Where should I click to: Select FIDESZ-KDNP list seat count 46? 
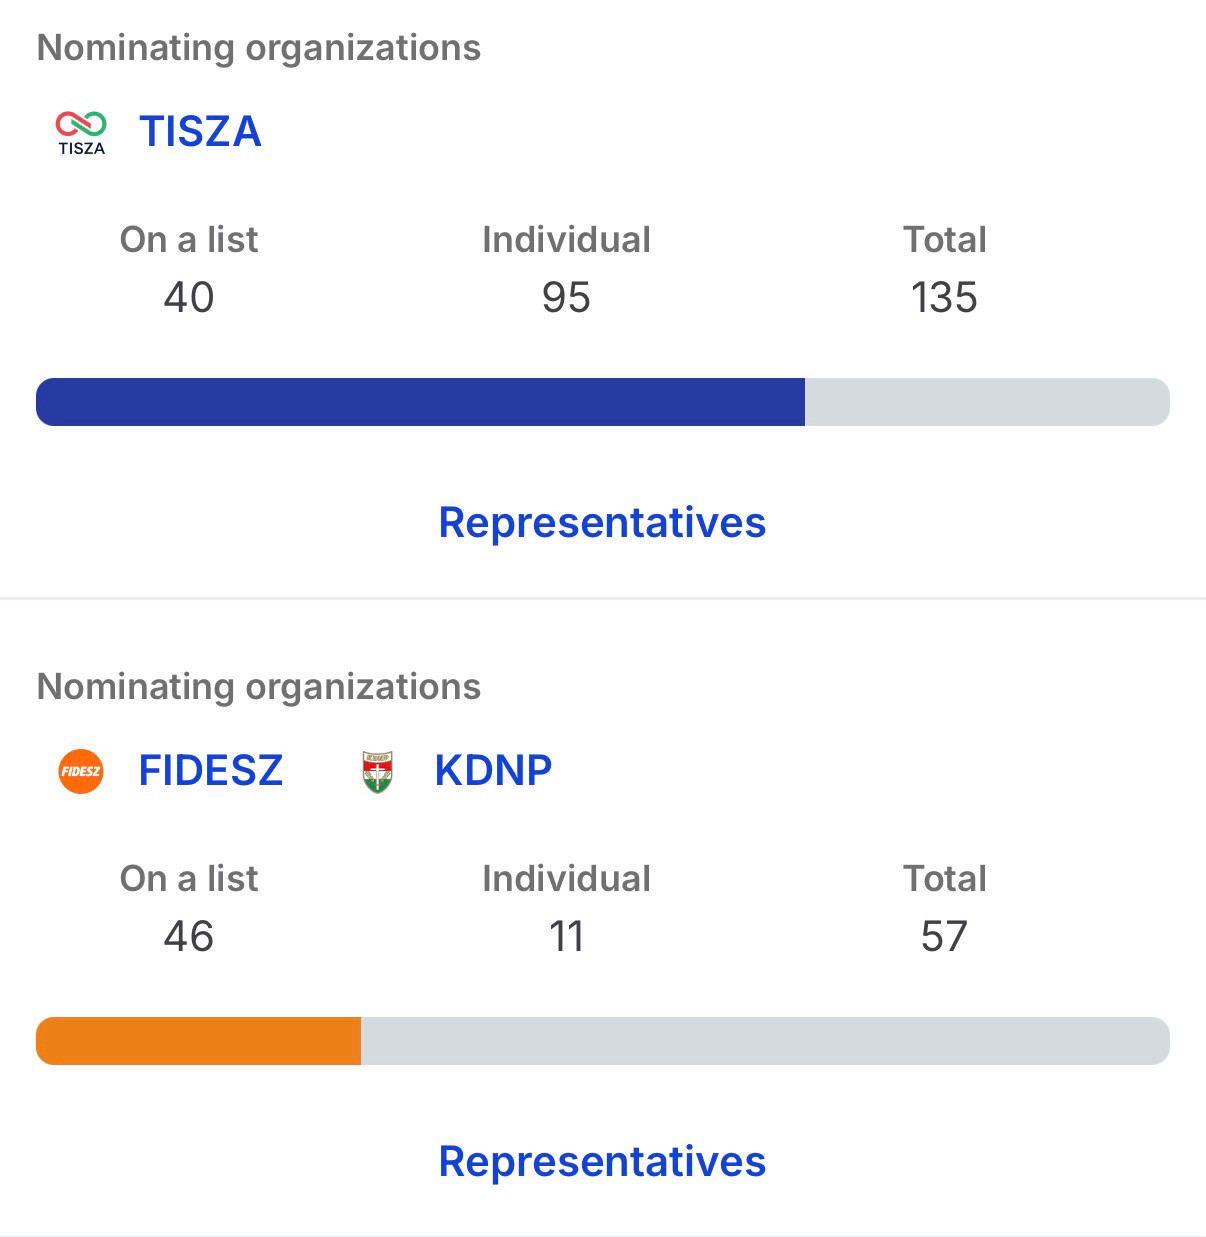188,937
